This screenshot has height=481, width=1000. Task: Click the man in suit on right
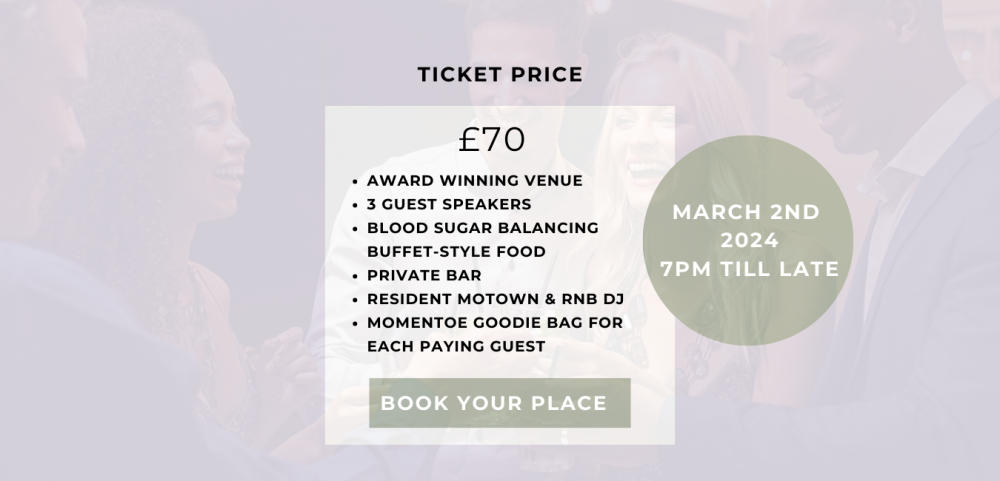pos(893,223)
